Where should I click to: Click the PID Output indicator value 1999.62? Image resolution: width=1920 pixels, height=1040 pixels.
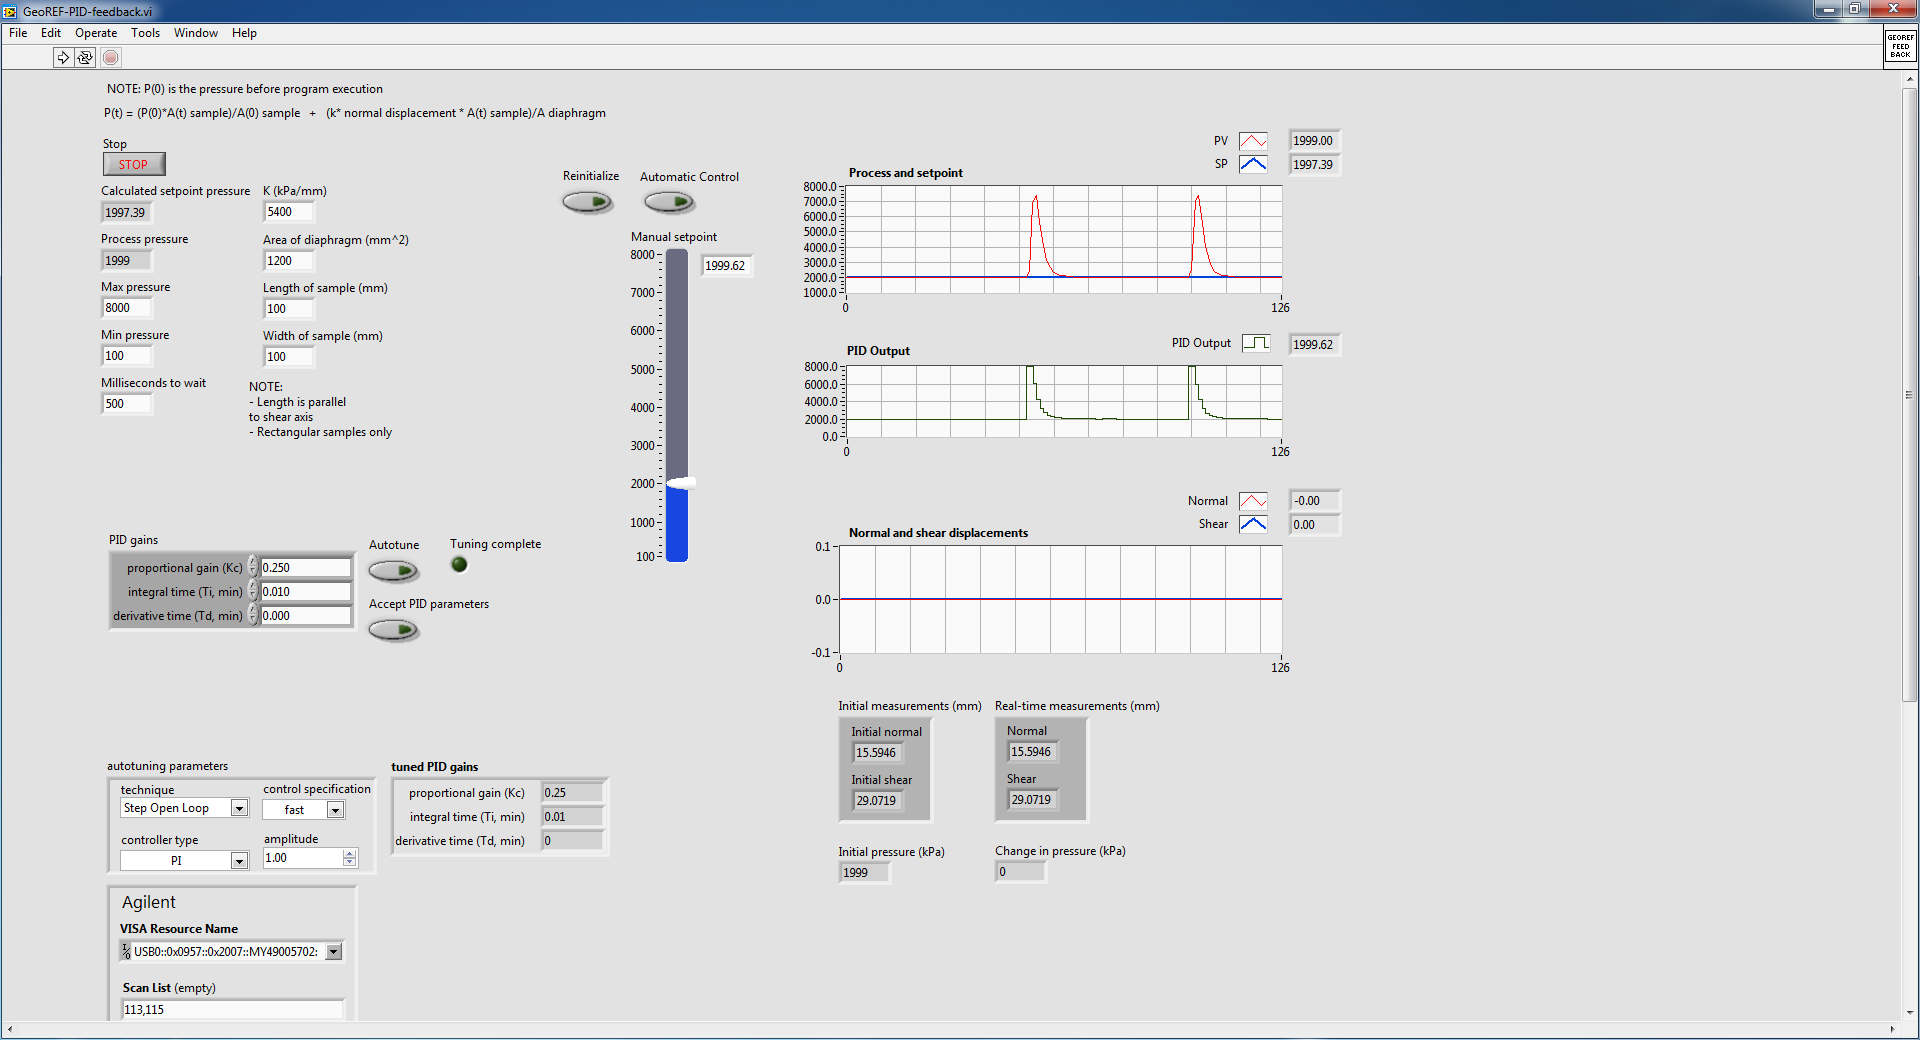[x=1314, y=345]
